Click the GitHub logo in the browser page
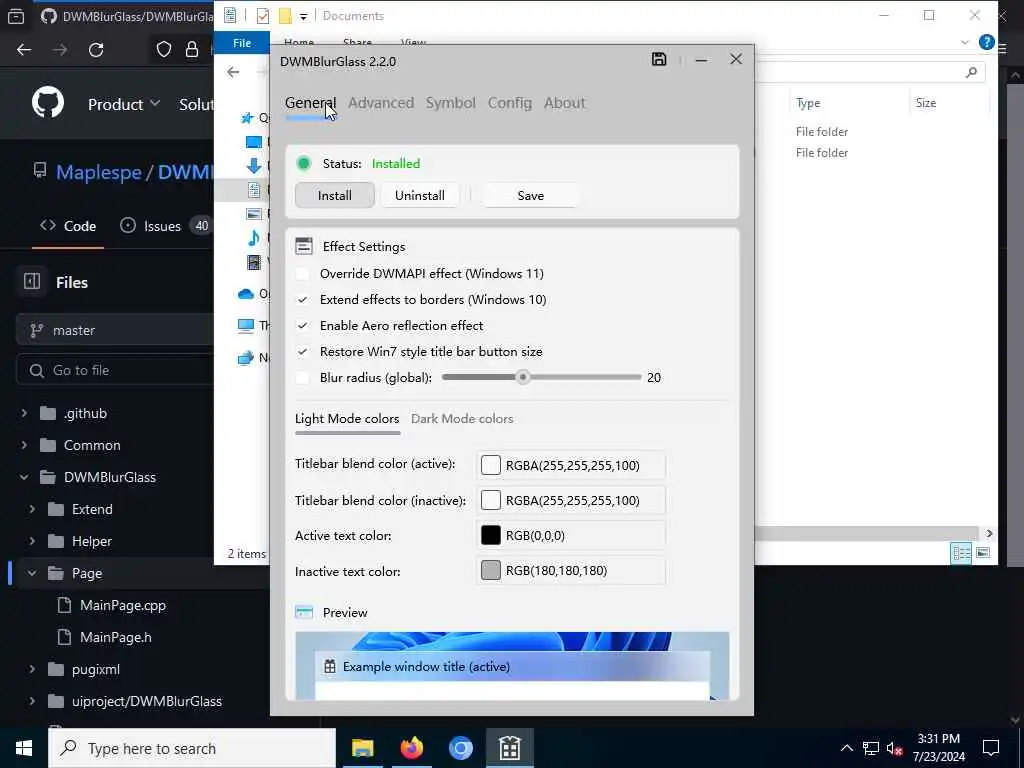The width and height of the screenshot is (1024, 768). [x=48, y=103]
